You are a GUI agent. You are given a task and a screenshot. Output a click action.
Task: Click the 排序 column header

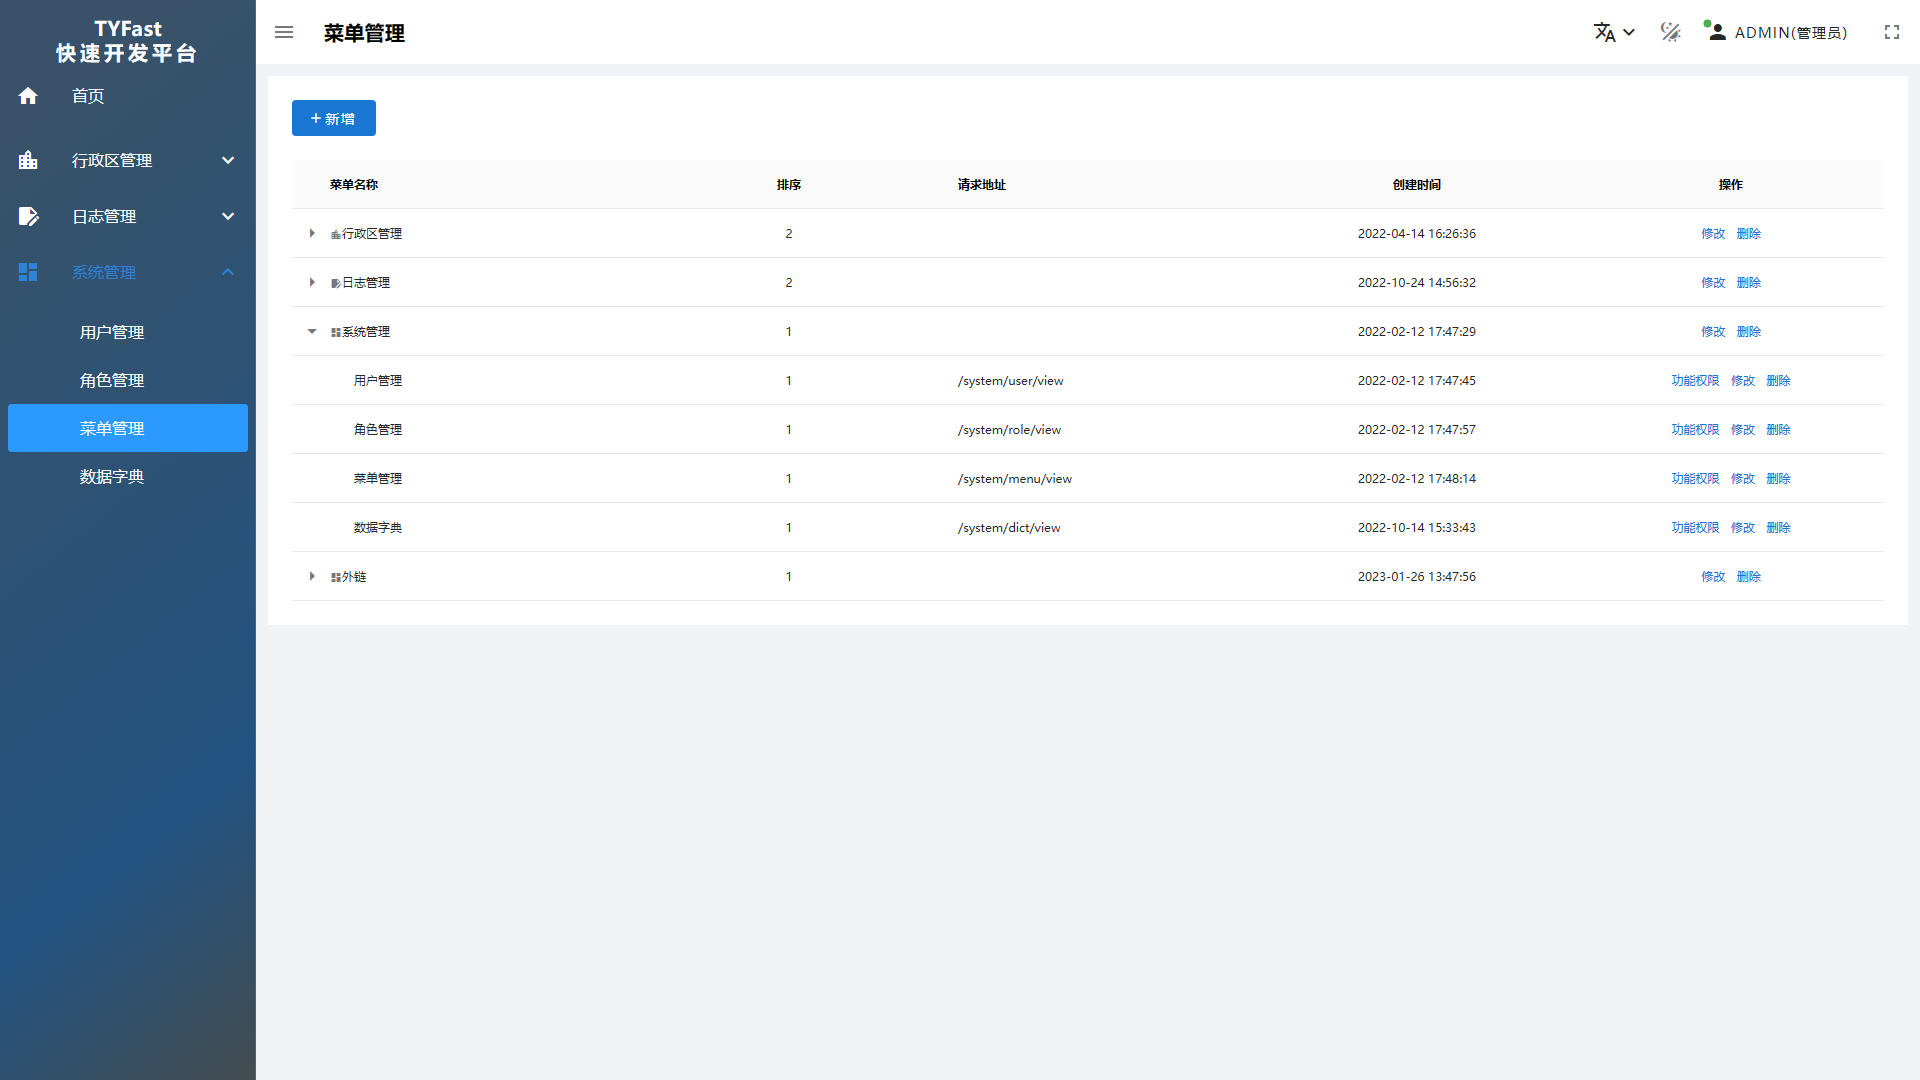(789, 184)
